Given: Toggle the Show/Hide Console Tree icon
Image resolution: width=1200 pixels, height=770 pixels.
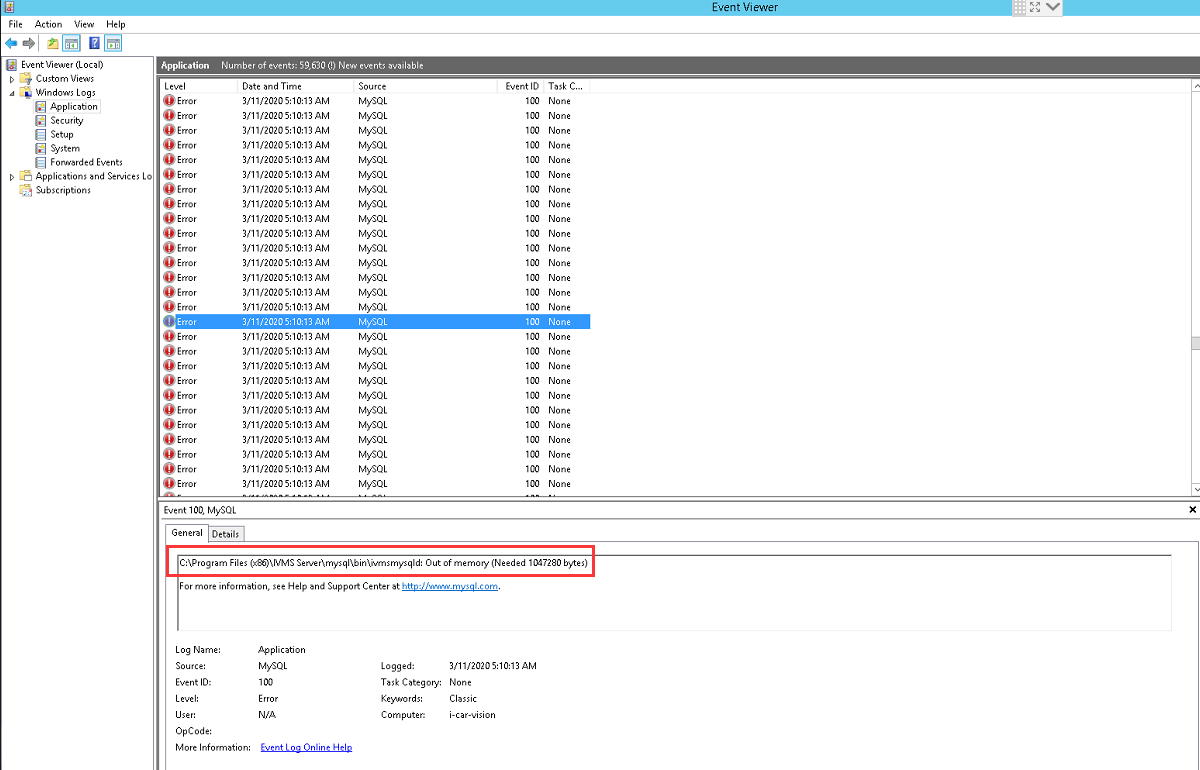Looking at the screenshot, I should pos(71,43).
